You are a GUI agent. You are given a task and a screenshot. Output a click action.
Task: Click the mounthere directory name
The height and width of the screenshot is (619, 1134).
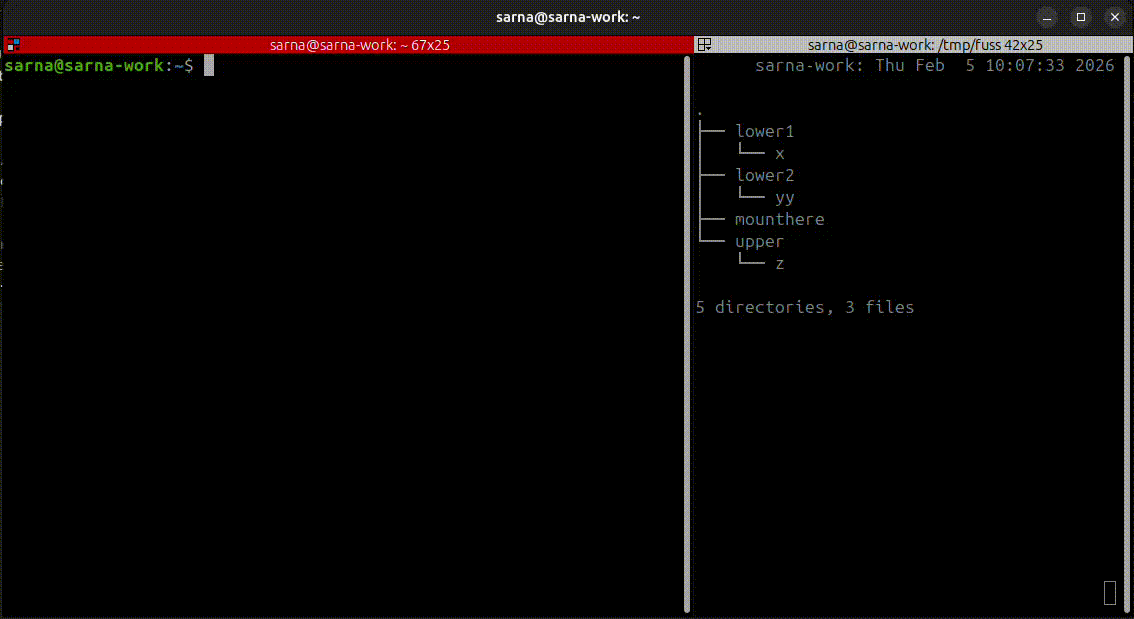coord(779,219)
